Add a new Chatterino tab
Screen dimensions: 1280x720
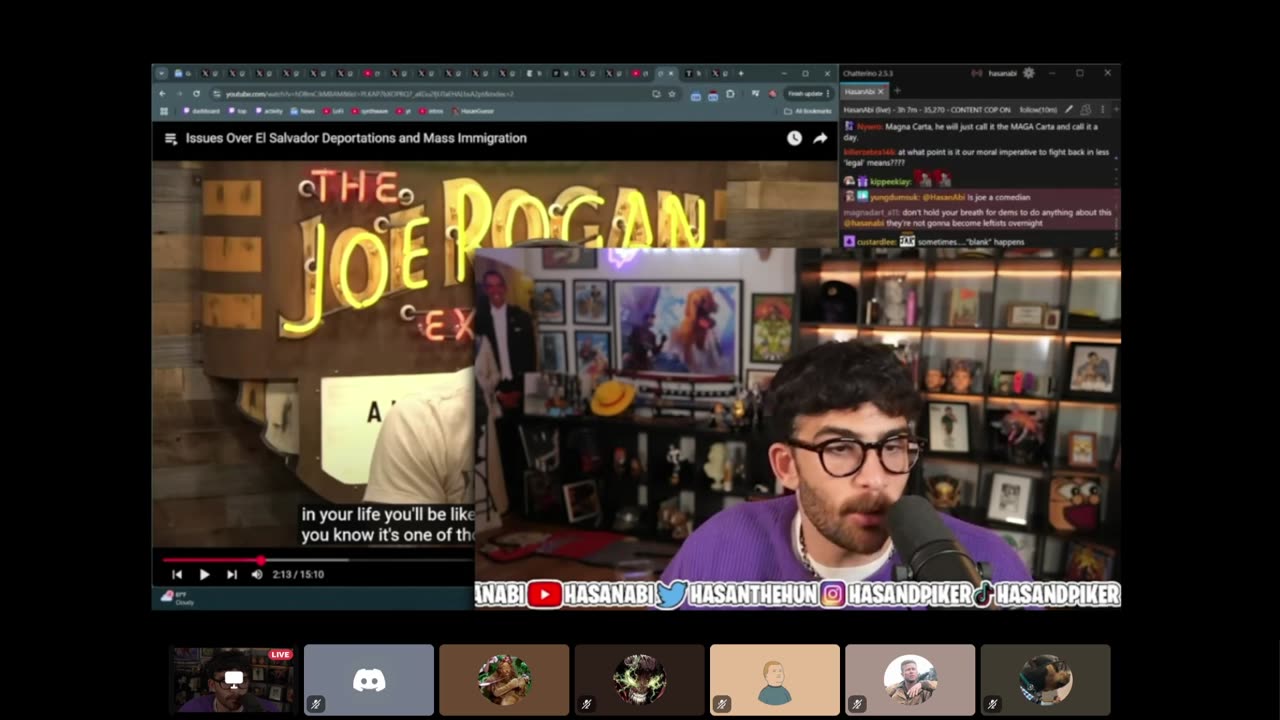pos(897,91)
